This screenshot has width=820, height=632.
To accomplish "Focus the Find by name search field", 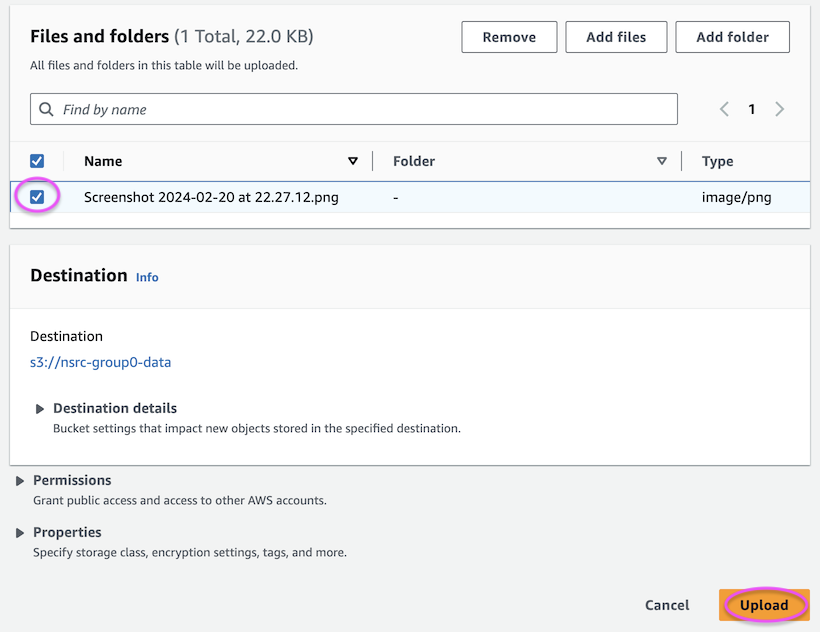I will (x=360, y=109).
